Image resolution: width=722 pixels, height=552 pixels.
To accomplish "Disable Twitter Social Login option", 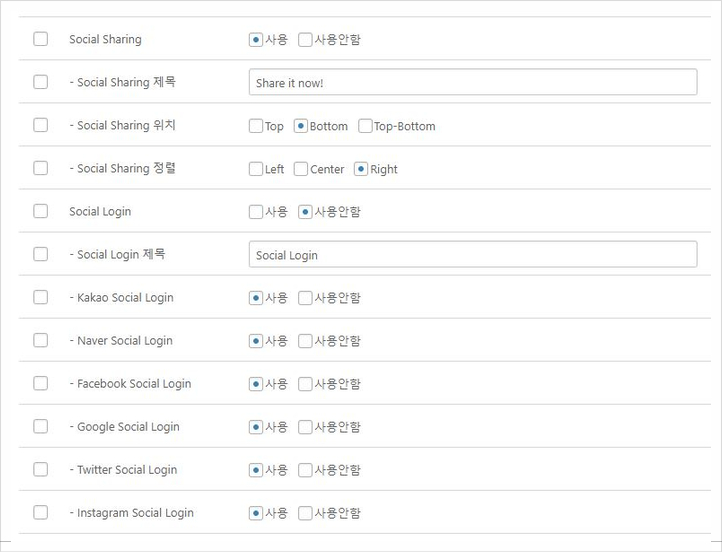I will 305,470.
